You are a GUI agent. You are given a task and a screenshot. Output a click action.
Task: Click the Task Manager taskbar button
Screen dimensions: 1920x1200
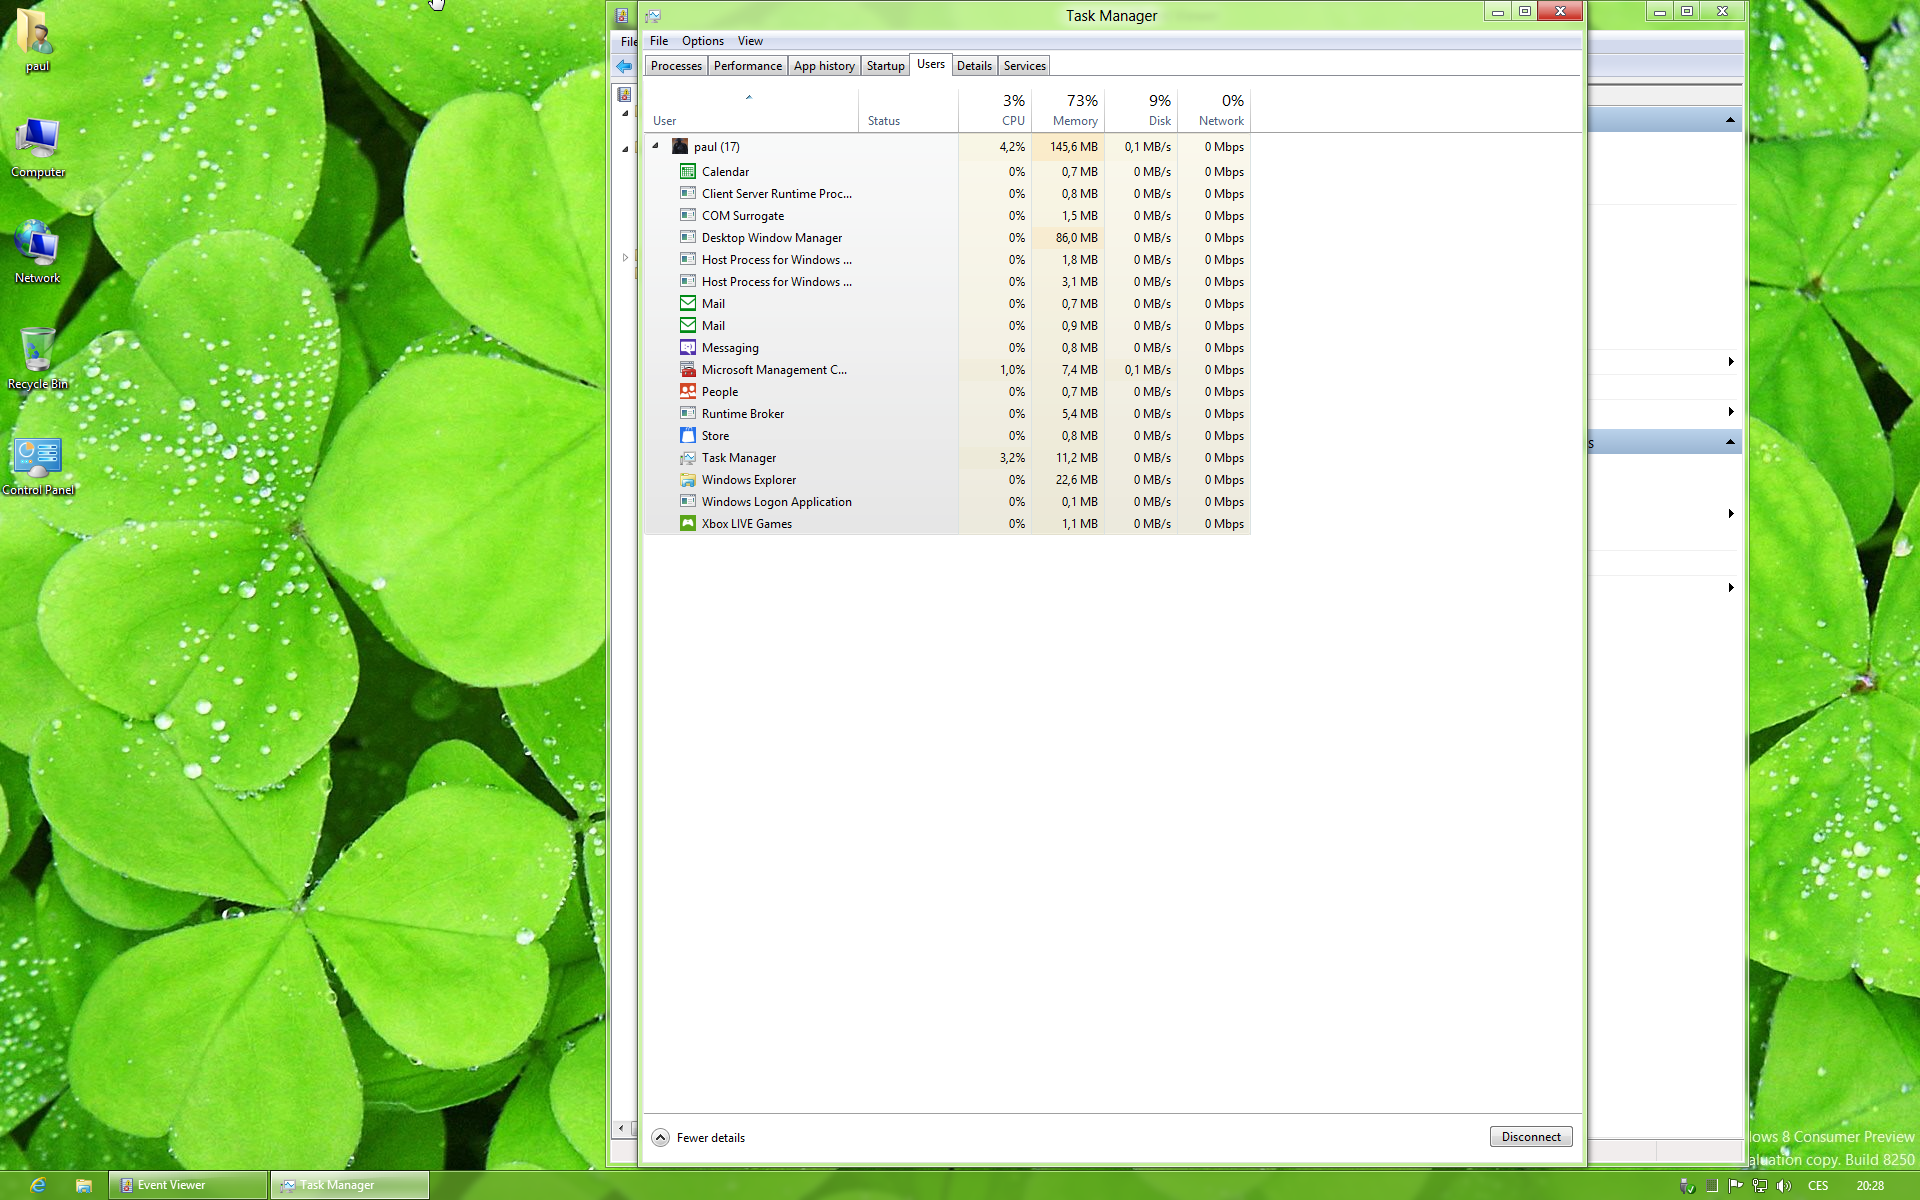point(349,1185)
